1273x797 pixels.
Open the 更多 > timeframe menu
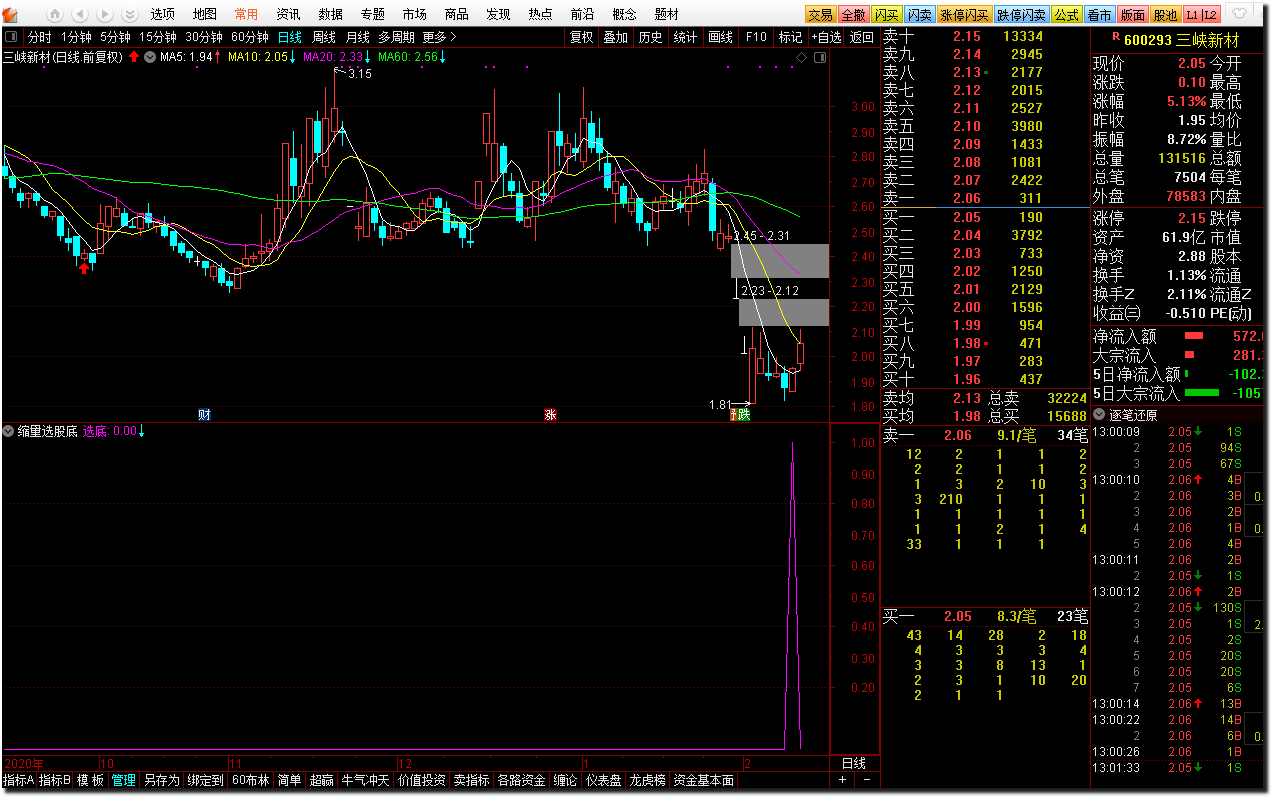(439, 37)
